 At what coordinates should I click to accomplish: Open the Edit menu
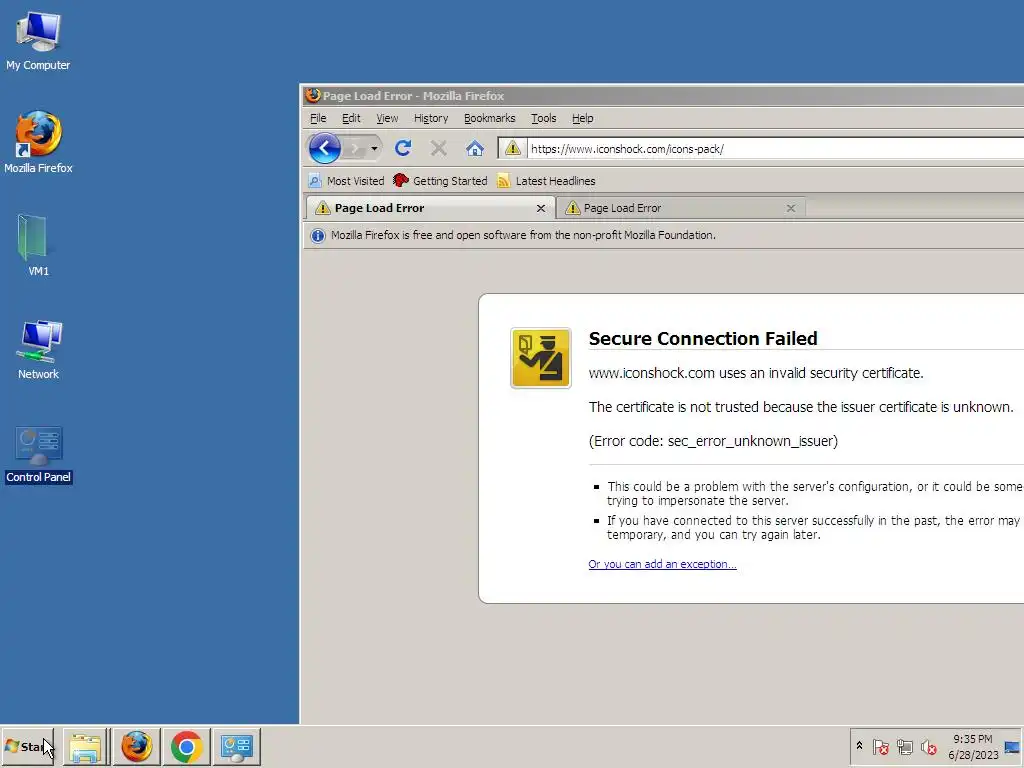[x=351, y=118]
